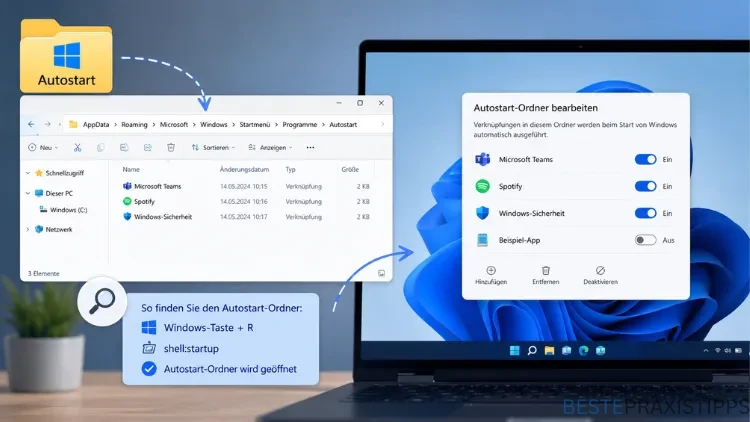Click the Autostart folder thumbnail
The width and height of the screenshot is (750, 422).
[x=66, y=56]
